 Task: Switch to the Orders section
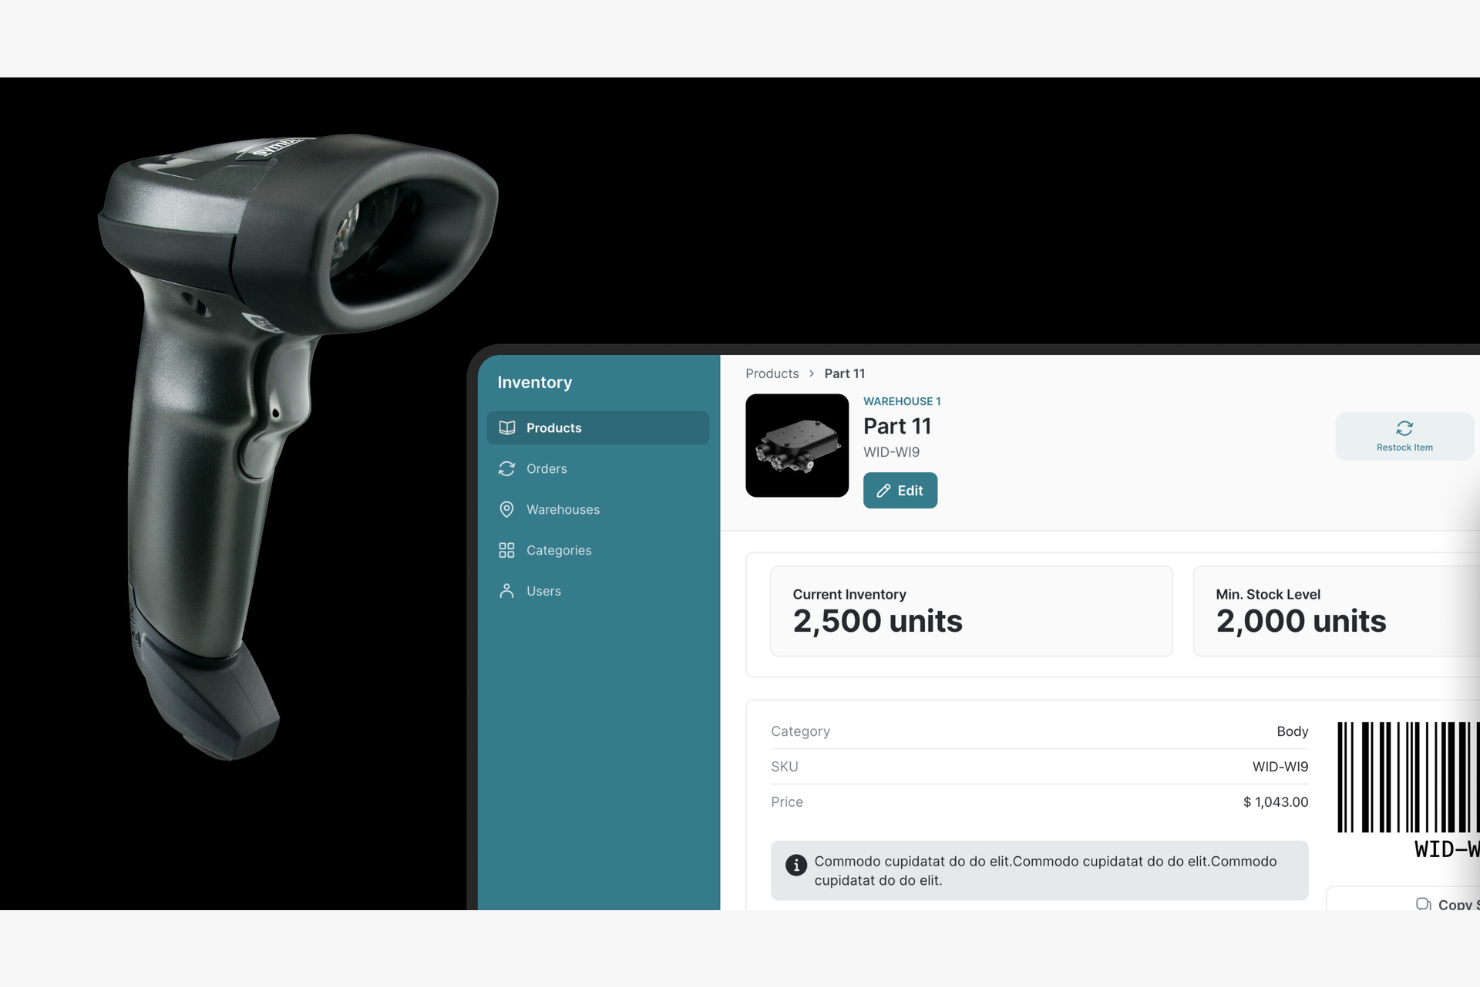click(x=546, y=468)
